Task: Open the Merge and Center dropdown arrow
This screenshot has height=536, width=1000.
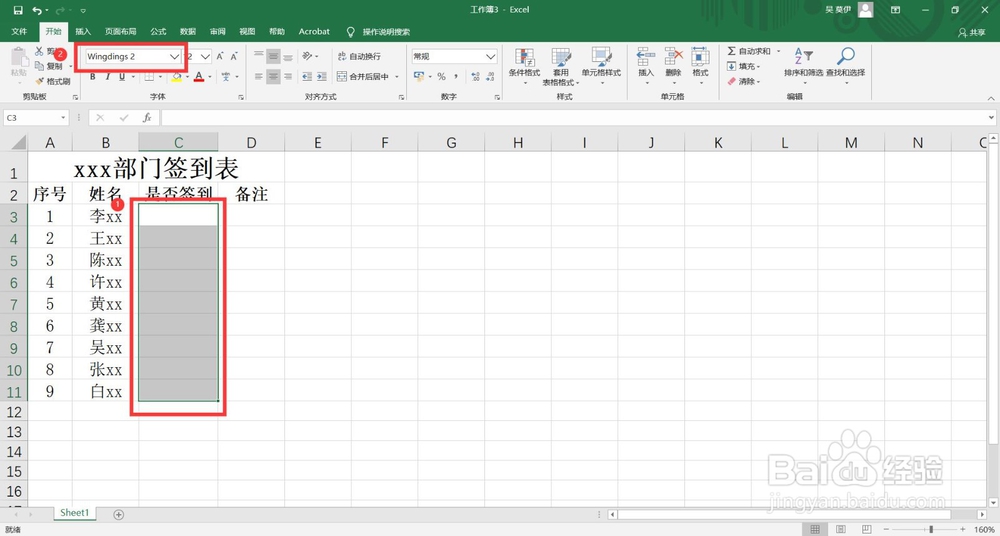Action: pyautogui.click(x=397, y=77)
